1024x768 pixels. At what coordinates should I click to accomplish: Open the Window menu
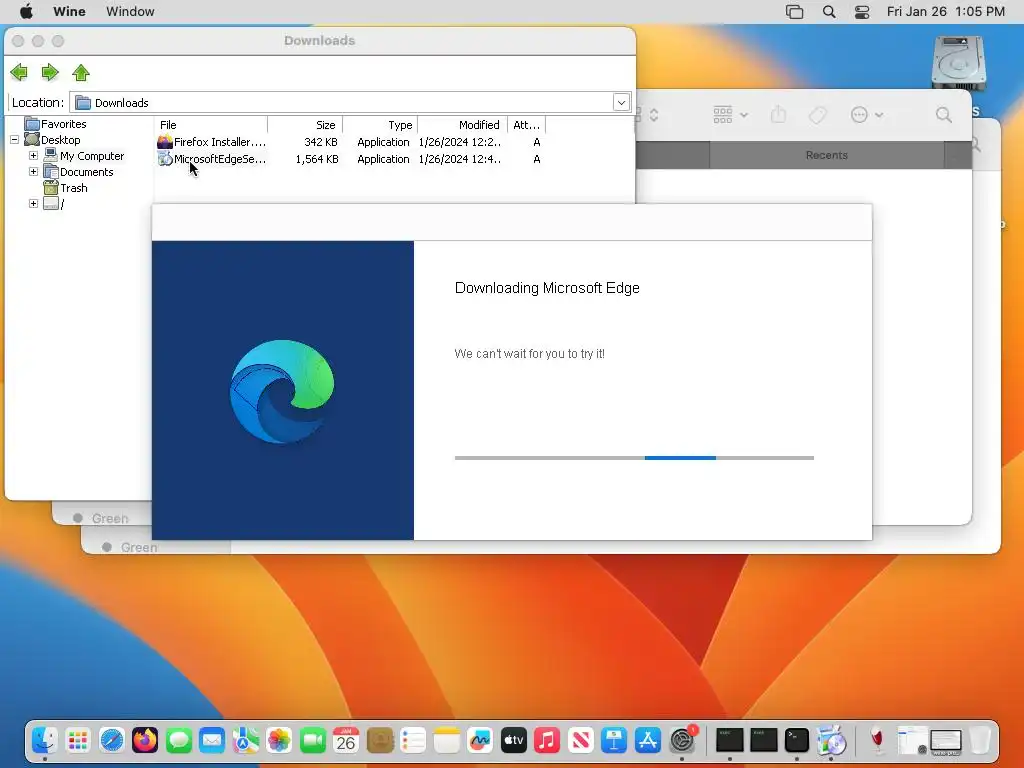(x=130, y=11)
